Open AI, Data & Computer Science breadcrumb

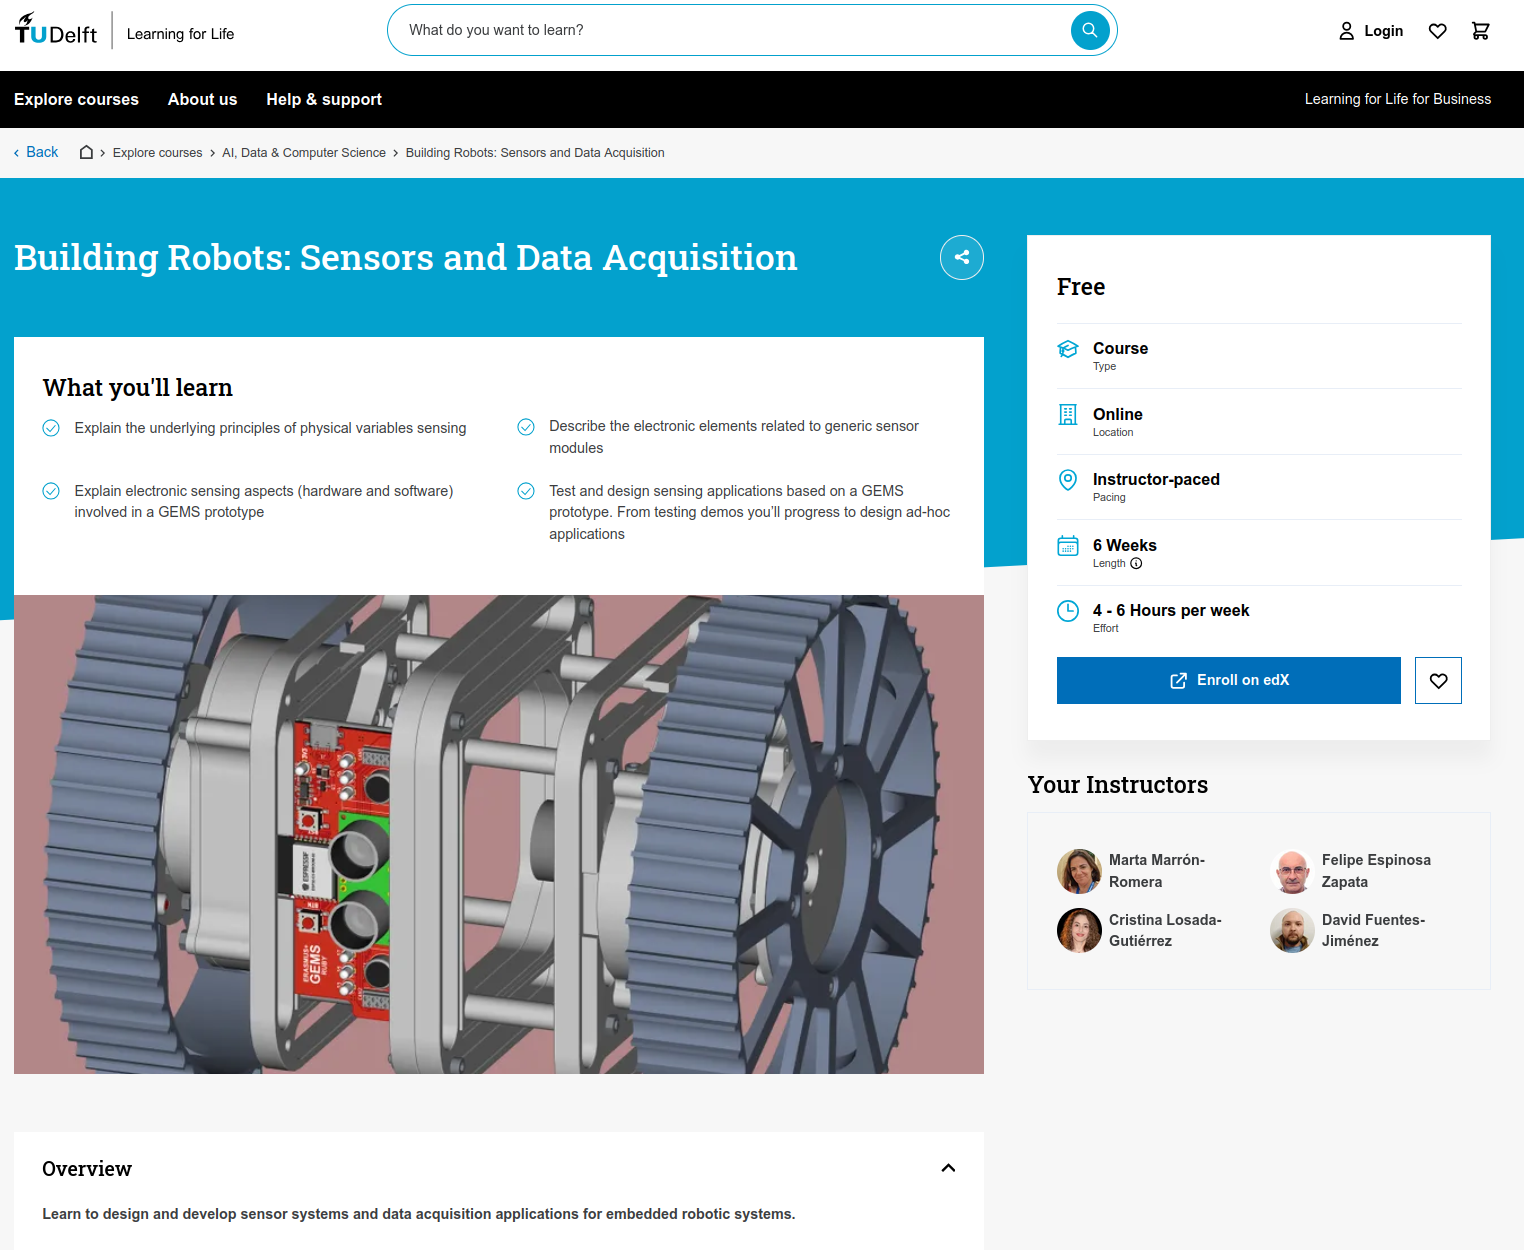coord(304,153)
